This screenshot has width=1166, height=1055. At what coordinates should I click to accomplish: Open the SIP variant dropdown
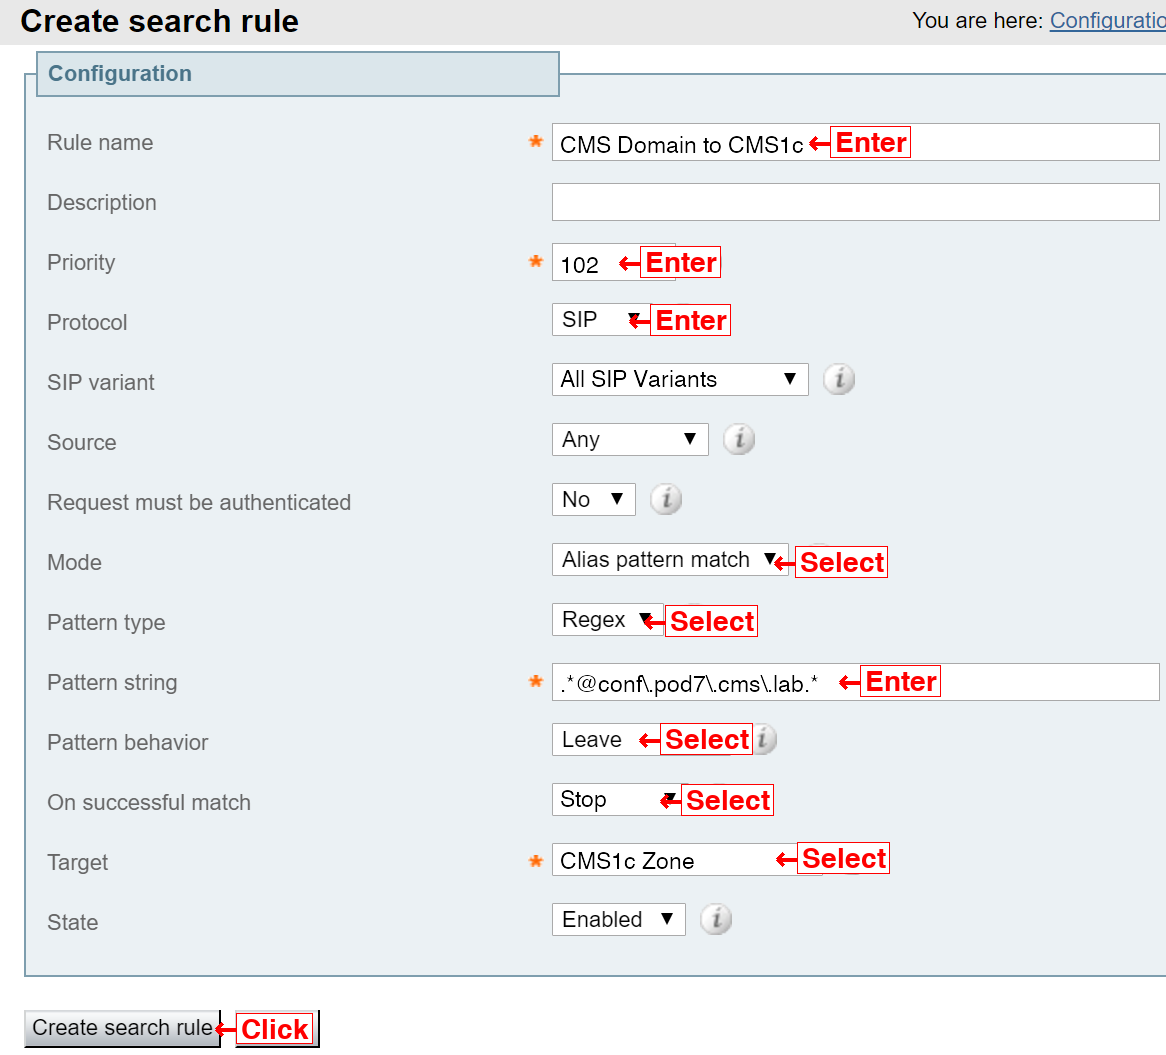click(x=680, y=379)
